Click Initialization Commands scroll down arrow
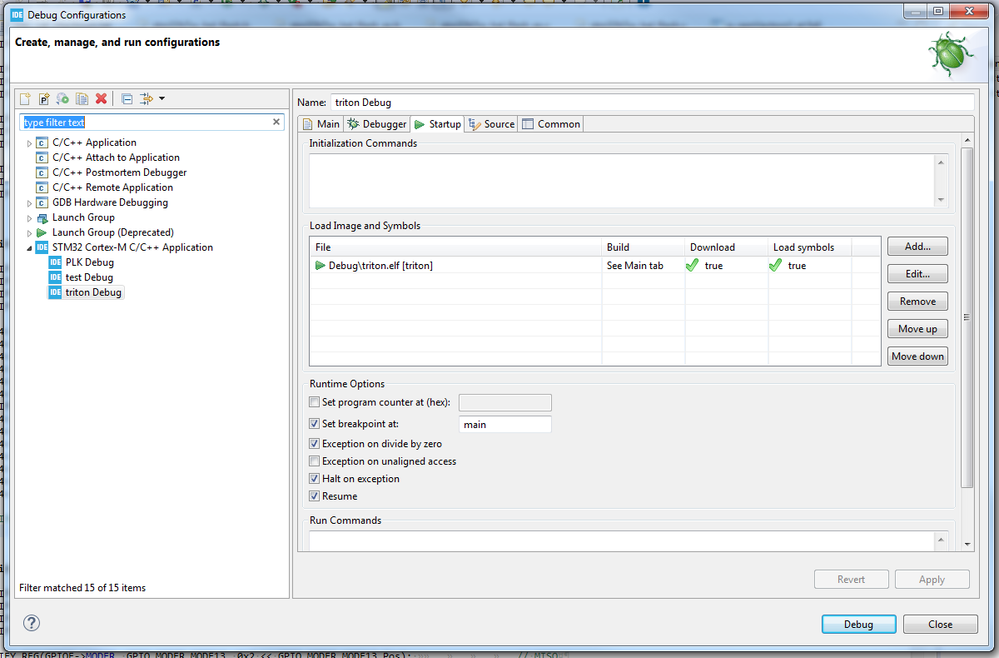The height and width of the screenshot is (658, 999). (x=941, y=200)
